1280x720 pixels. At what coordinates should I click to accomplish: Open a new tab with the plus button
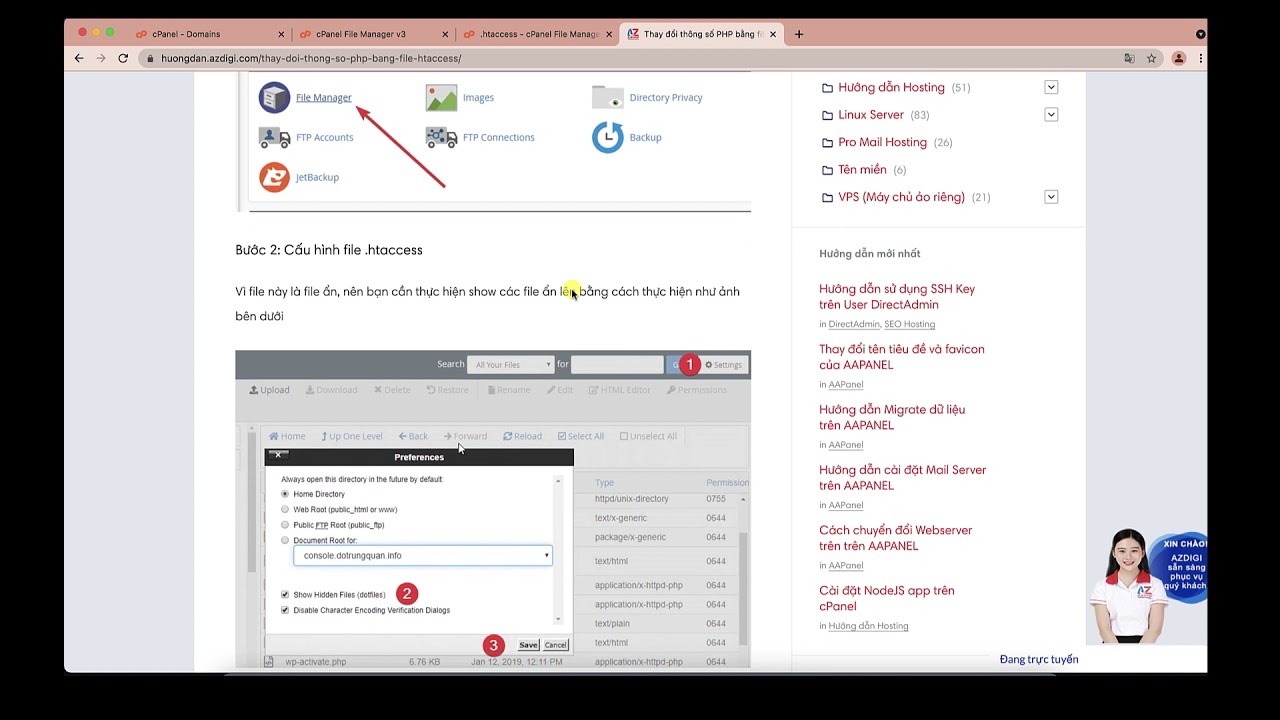(798, 34)
